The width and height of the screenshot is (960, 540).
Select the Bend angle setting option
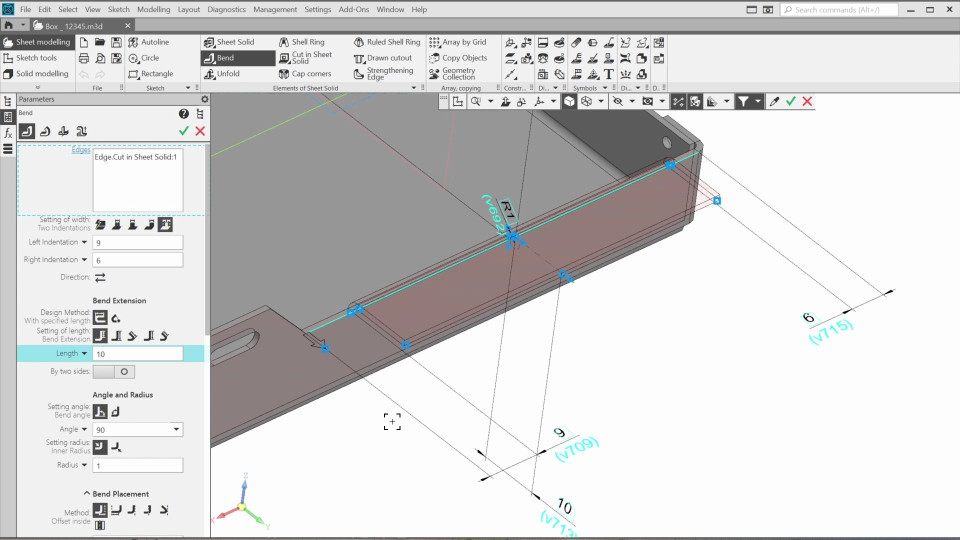coord(100,411)
